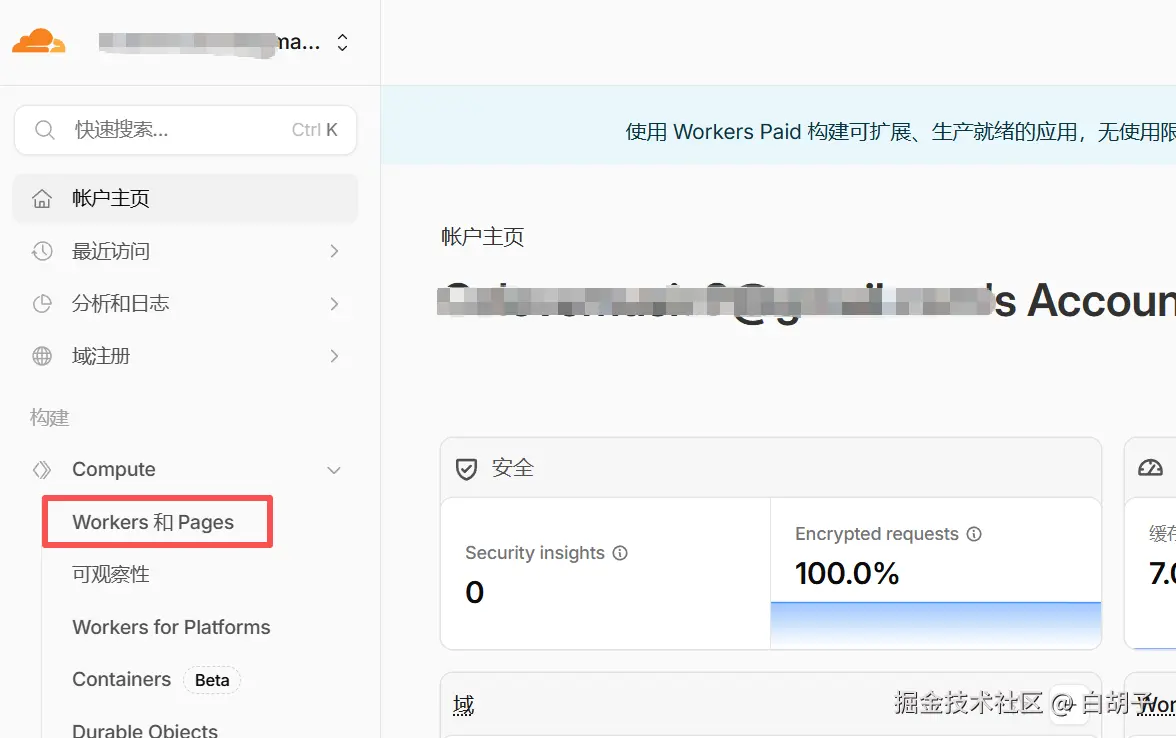Open the 最近访问 menu item
1176x738 pixels.
[185, 251]
